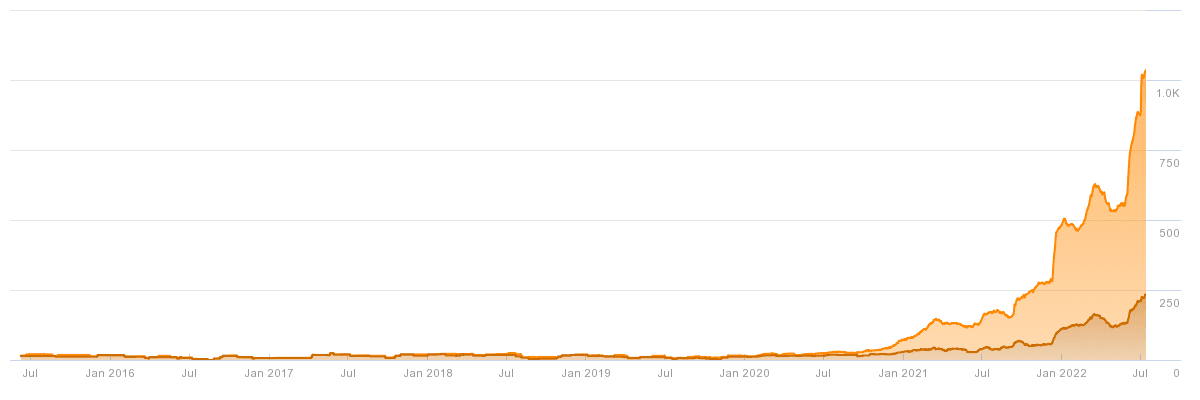This screenshot has width=1200, height=400.
Task: Click the "Jan 2018" x-axis label
Action: (427, 373)
